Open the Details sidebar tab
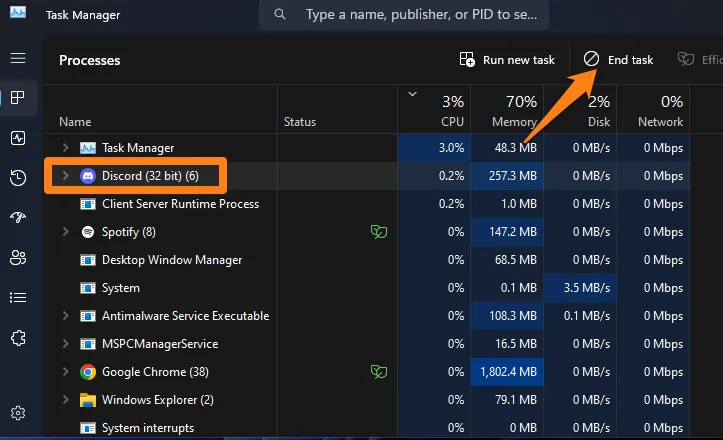Viewport: 723px width, 440px height. [18, 297]
